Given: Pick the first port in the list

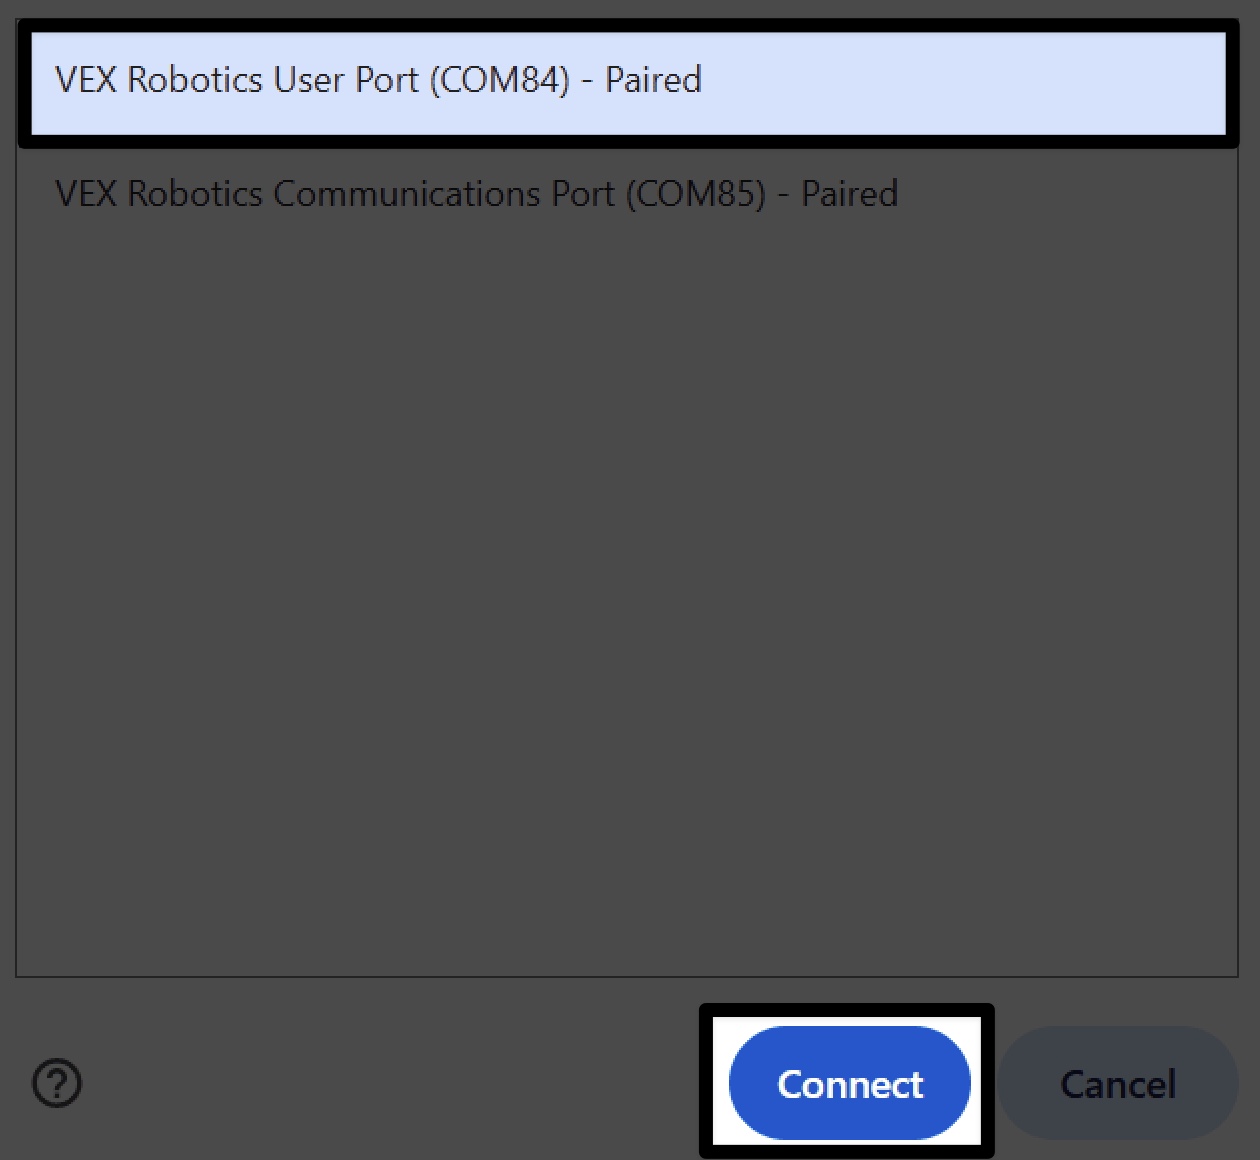Looking at the screenshot, I should pos(378,80).
